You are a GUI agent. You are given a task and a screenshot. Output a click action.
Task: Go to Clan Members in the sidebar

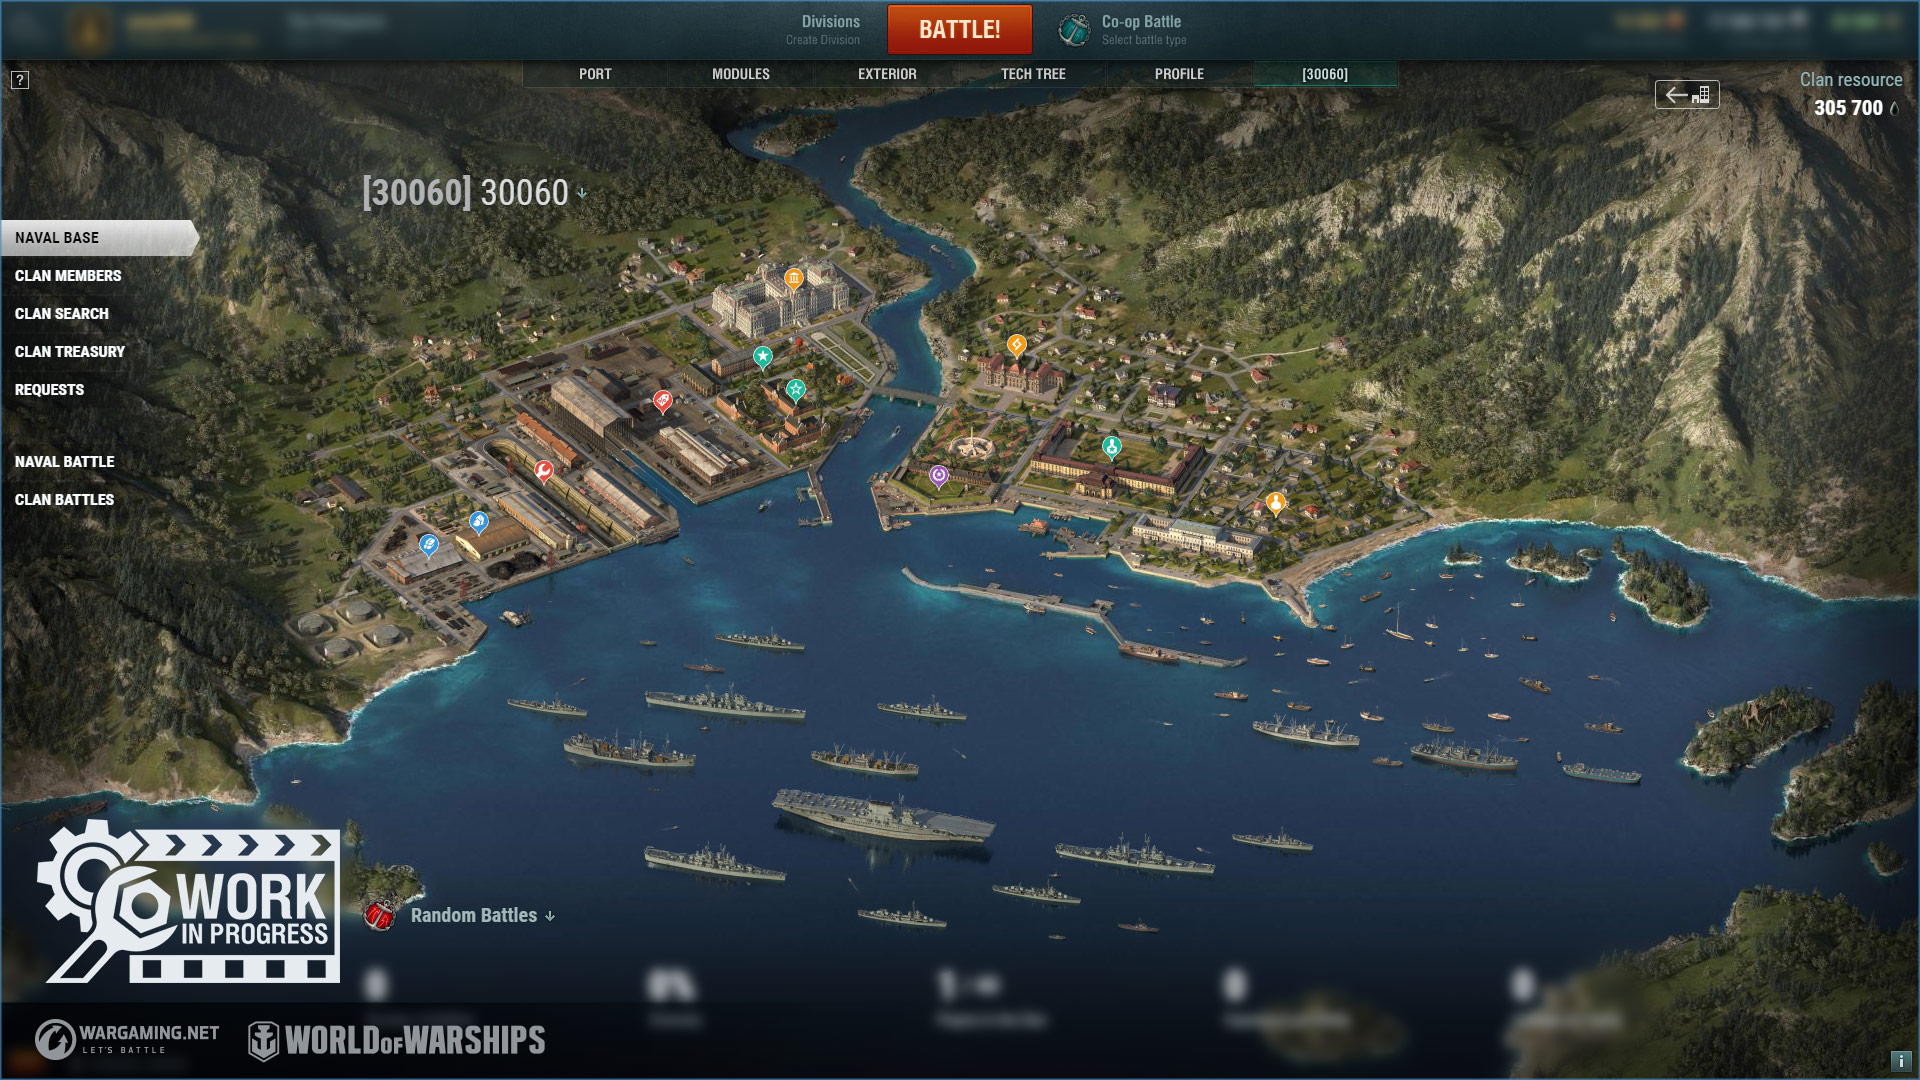pos(68,276)
